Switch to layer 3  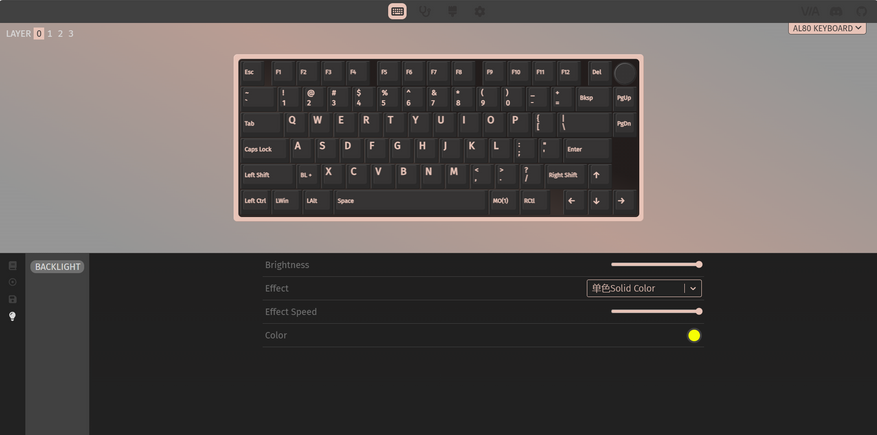coord(70,34)
